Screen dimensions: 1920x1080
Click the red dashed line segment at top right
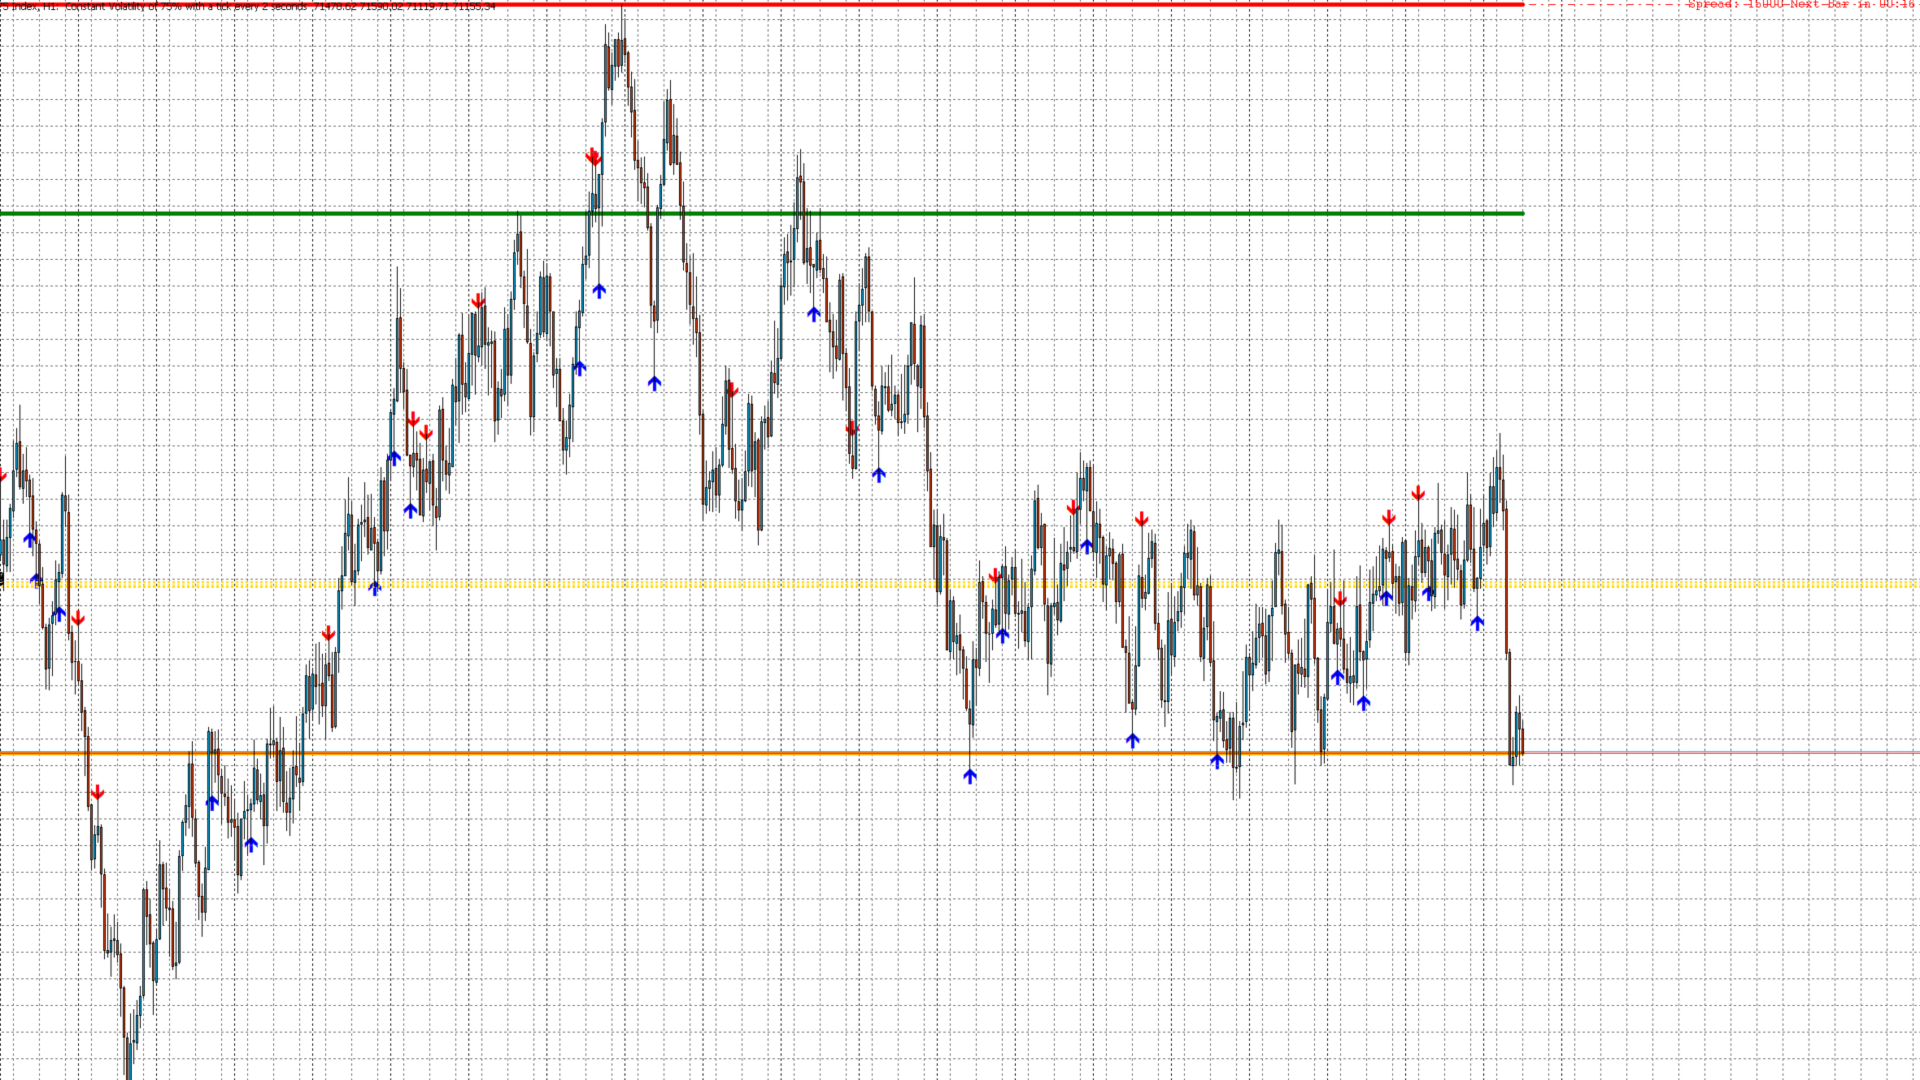pos(1600,4)
